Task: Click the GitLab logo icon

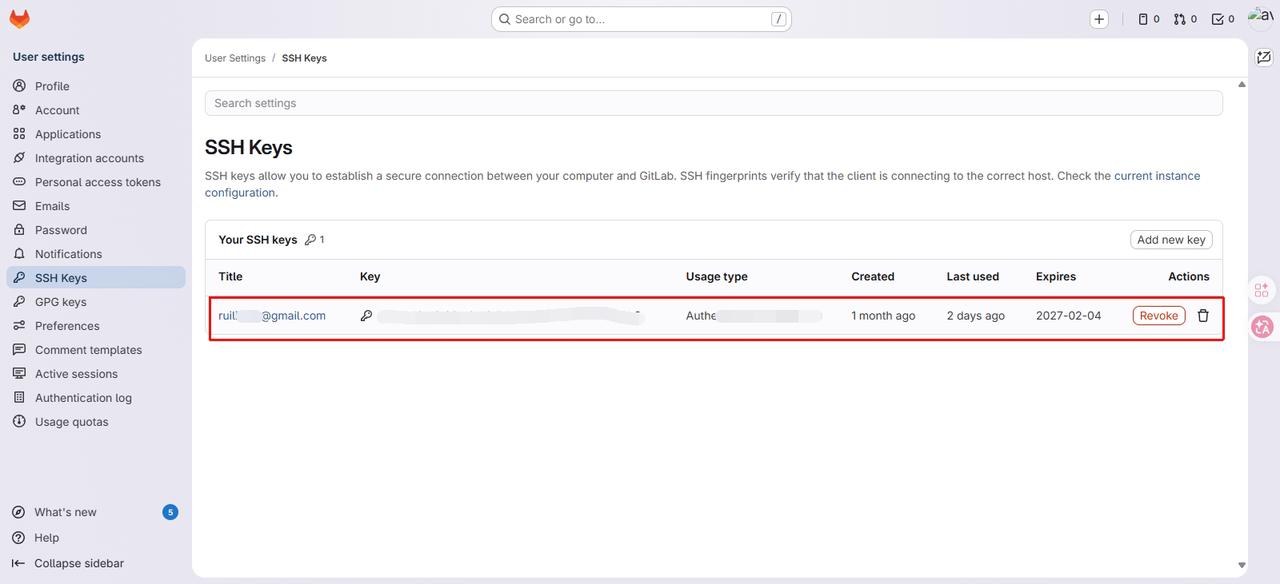Action: (x=19, y=19)
